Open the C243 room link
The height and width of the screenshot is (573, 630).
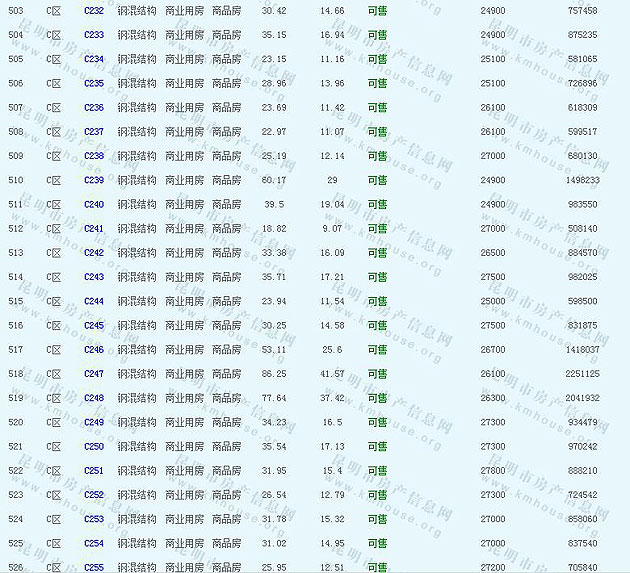click(94, 277)
